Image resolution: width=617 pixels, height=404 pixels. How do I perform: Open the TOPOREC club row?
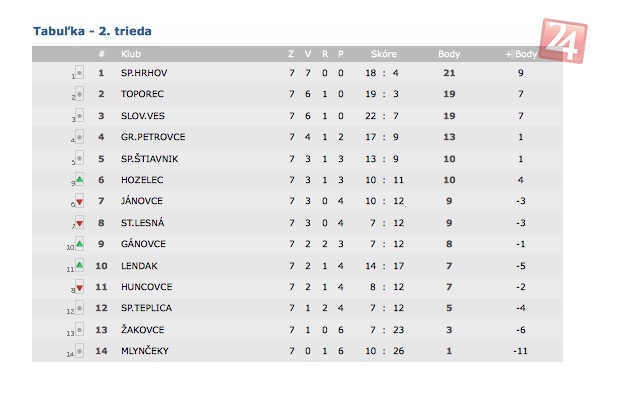pos(142,94)
